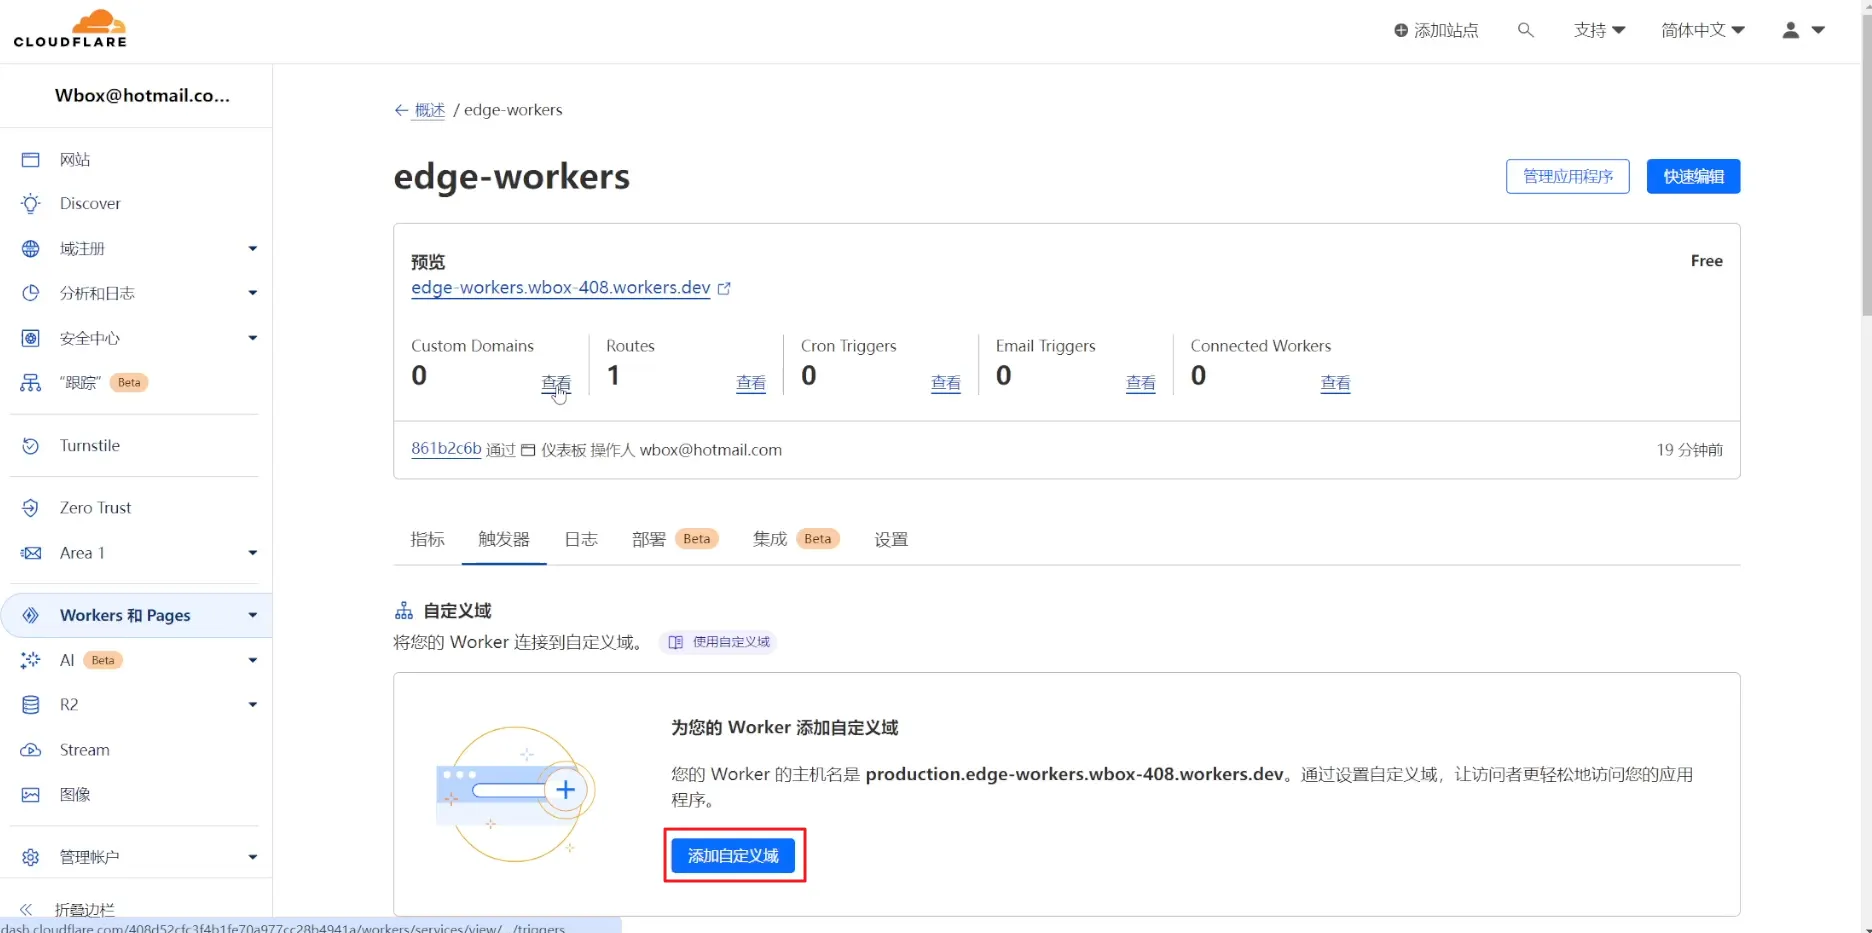Open the user account profile icon
Screen dimensions: 1872x933
pyautogui.click(x=1791, y=30)
